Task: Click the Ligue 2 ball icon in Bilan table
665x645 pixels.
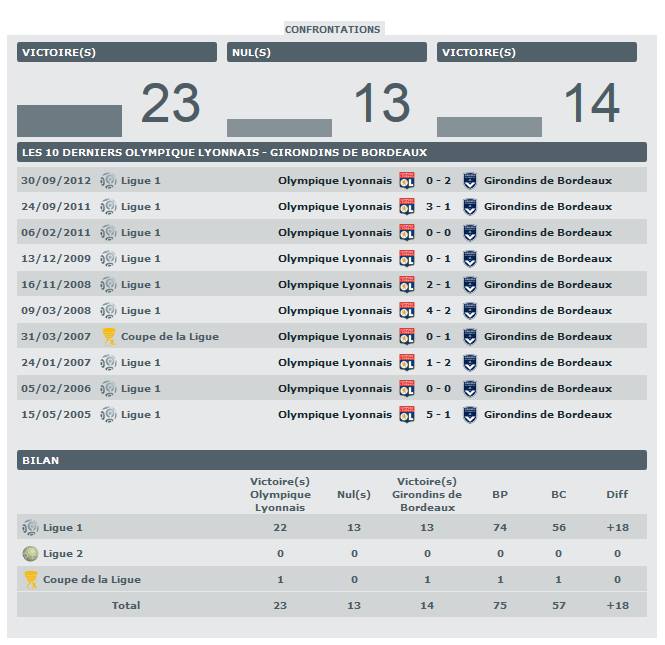Action: pos(30,553)
